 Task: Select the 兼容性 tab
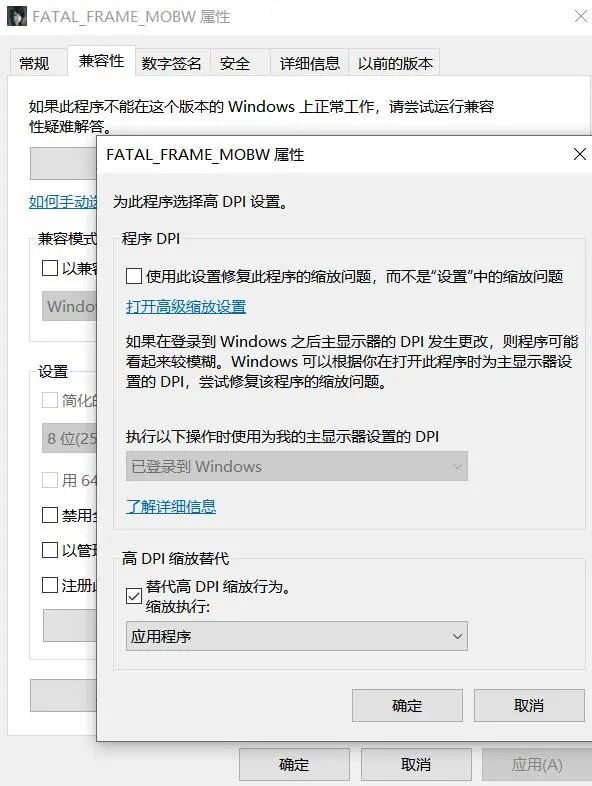click(101, 61)
